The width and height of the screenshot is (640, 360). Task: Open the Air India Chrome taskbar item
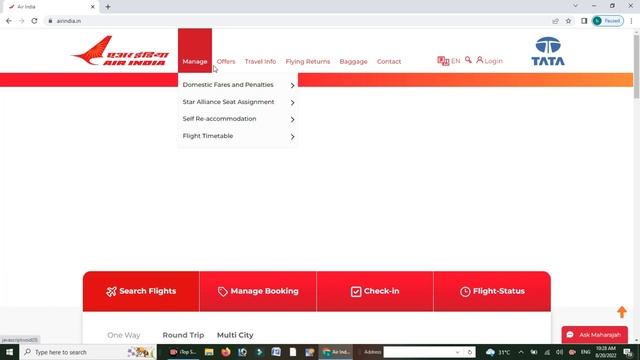pyautogui.click(x=336, y=352)
